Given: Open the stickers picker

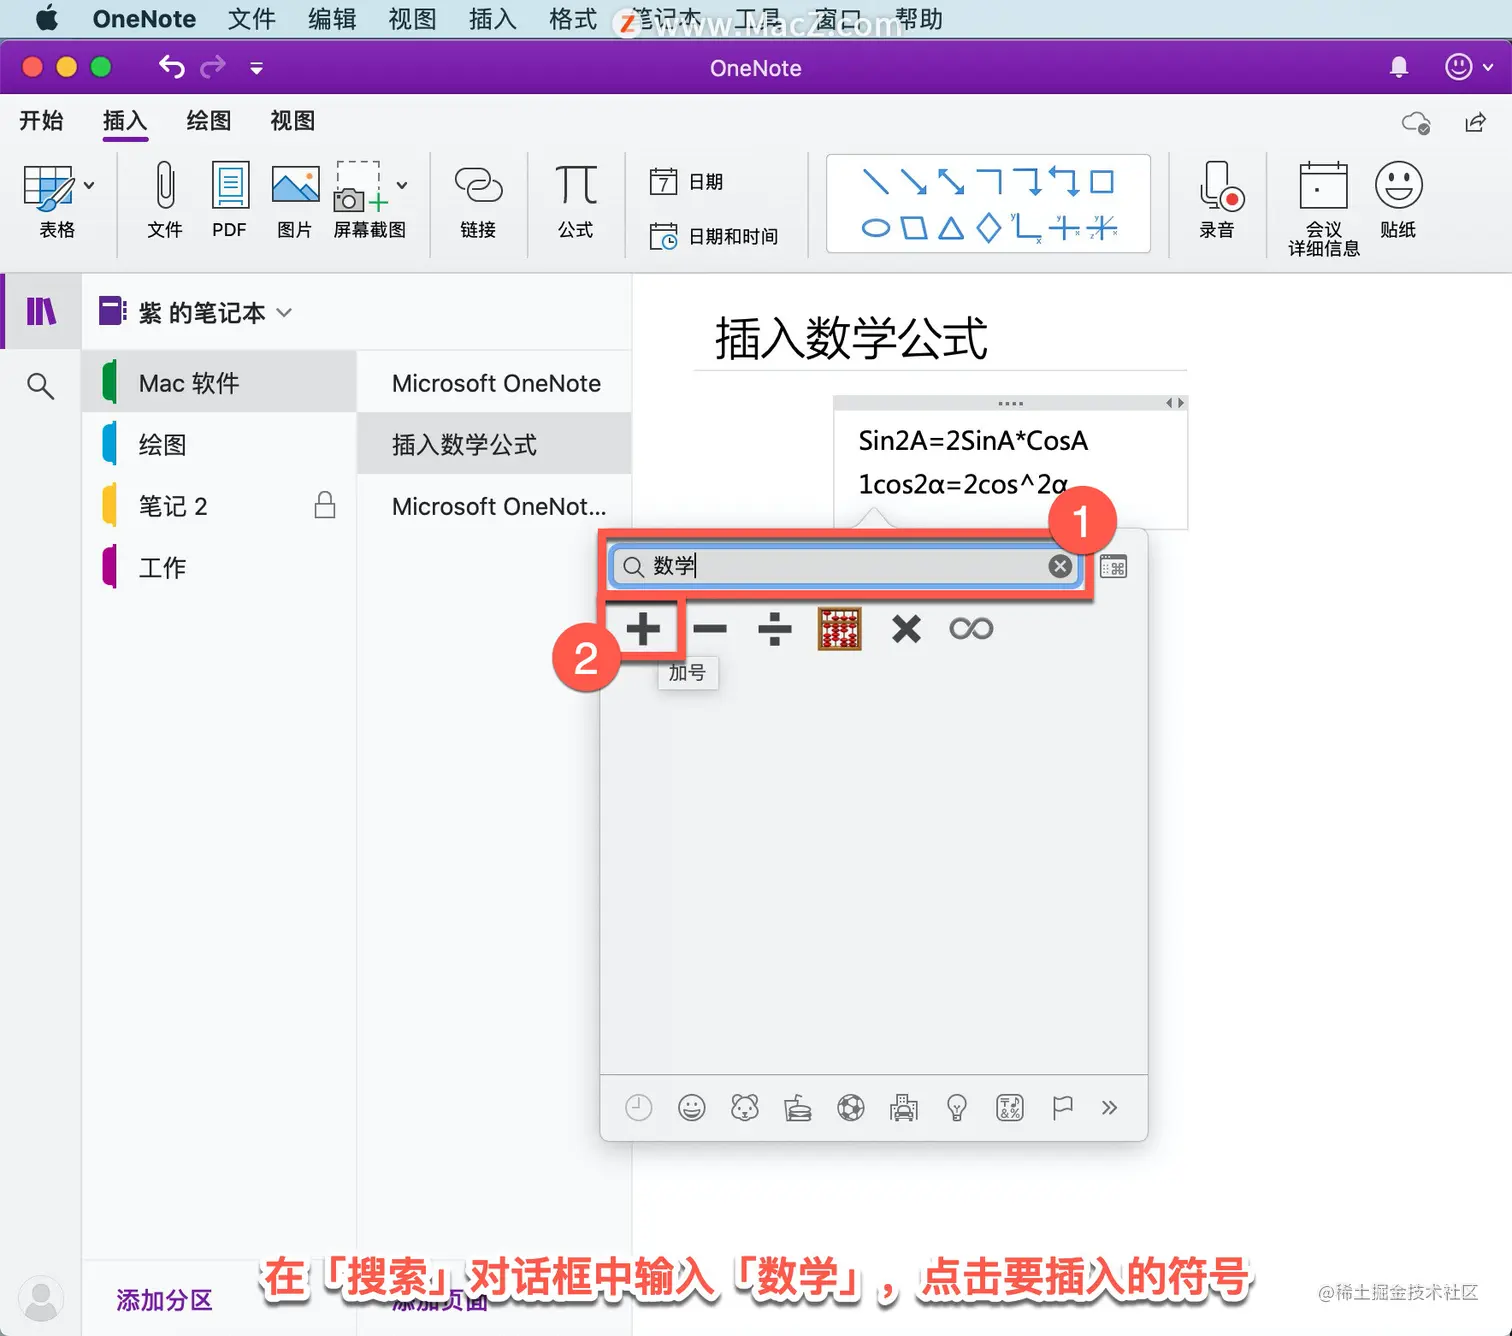Looking at the screenshot, I should click(x=1398, y=201).
